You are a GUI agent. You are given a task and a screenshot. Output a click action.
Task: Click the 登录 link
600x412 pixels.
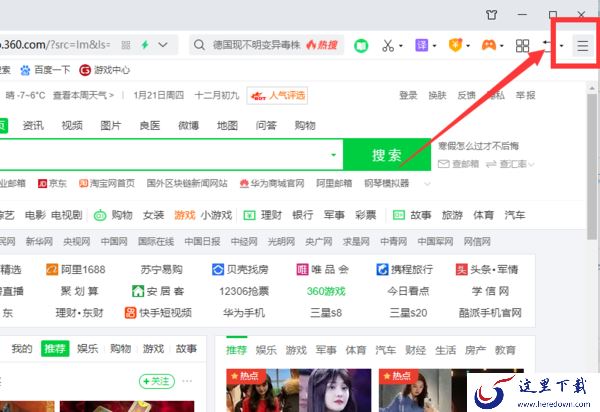tap(408, 95)
